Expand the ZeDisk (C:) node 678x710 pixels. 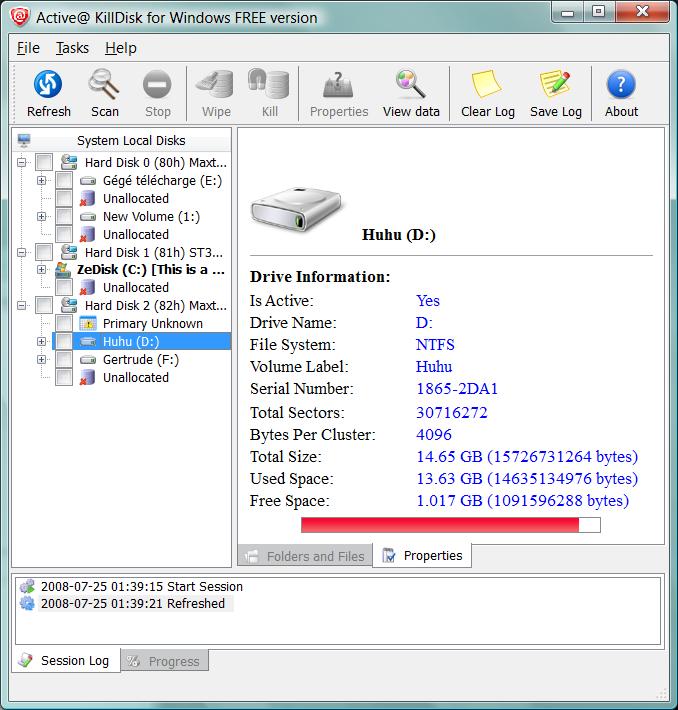[x=42, y=269]
